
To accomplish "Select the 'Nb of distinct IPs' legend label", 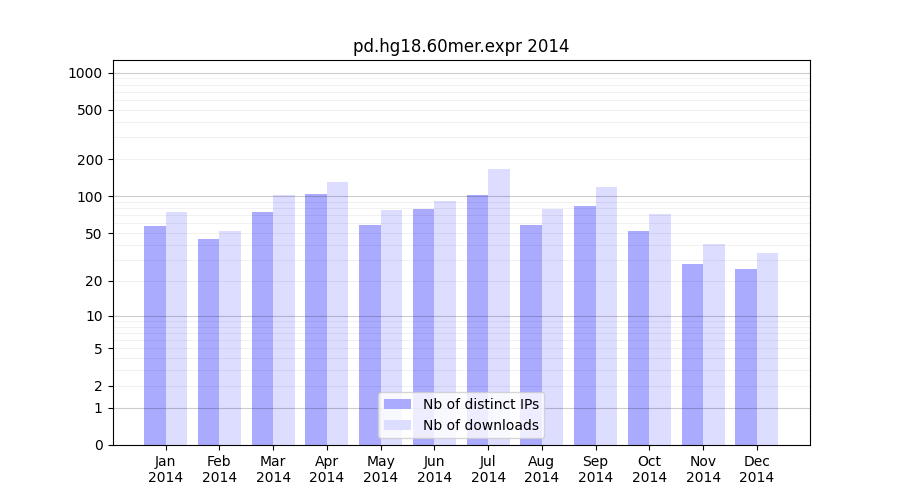I will pyautogui.click(x=480, y=404).
